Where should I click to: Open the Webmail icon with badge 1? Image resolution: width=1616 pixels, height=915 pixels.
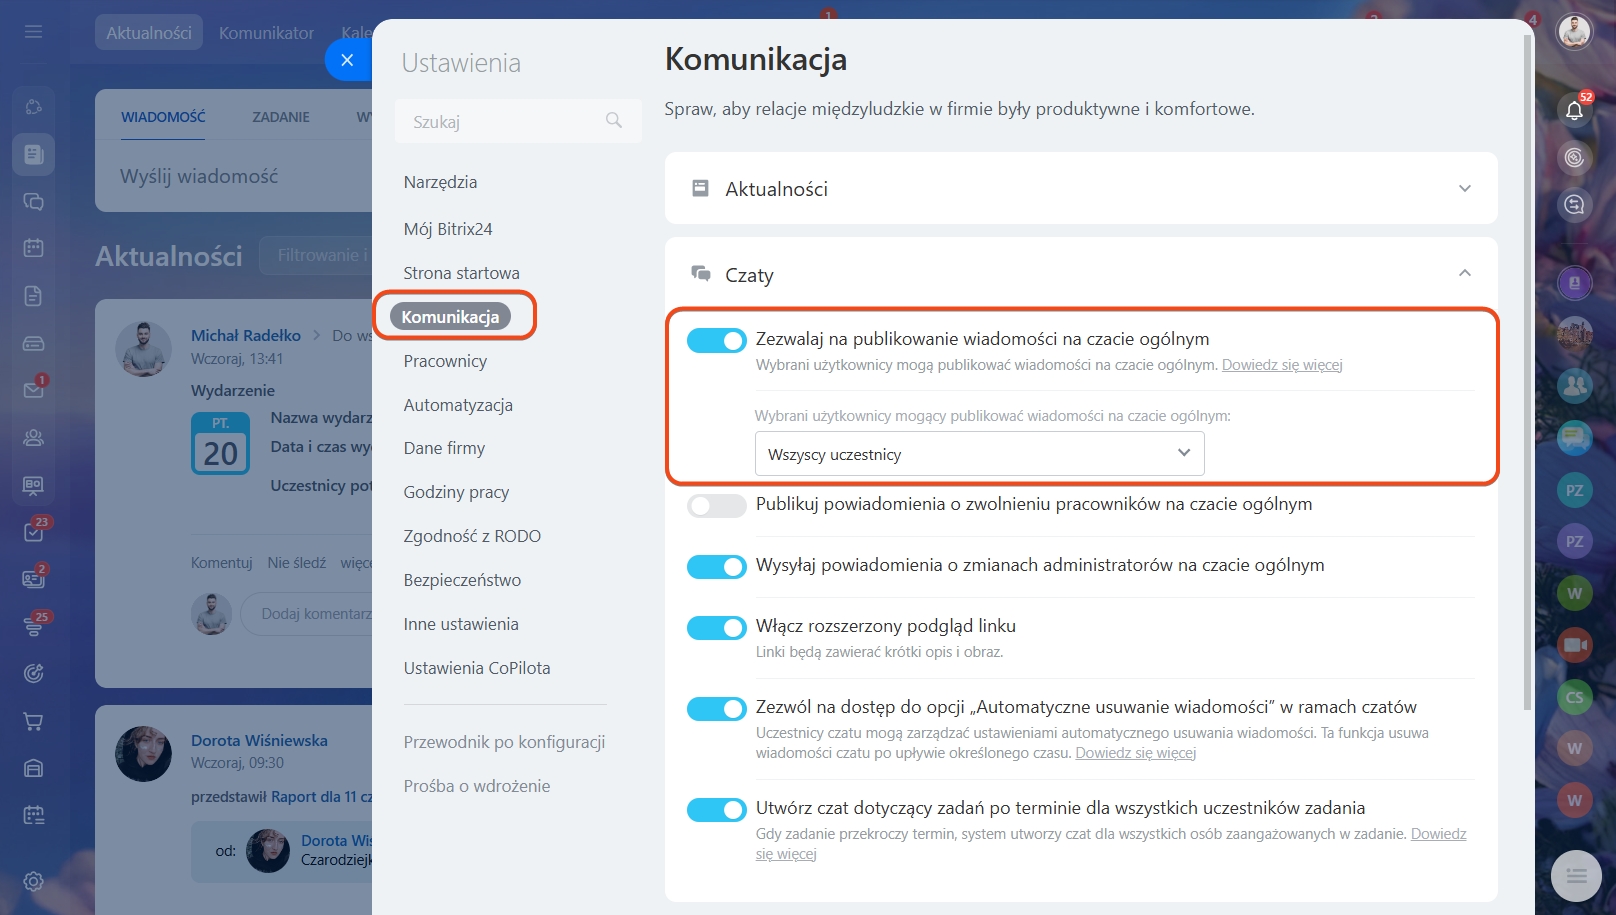(x=33, y=389)
